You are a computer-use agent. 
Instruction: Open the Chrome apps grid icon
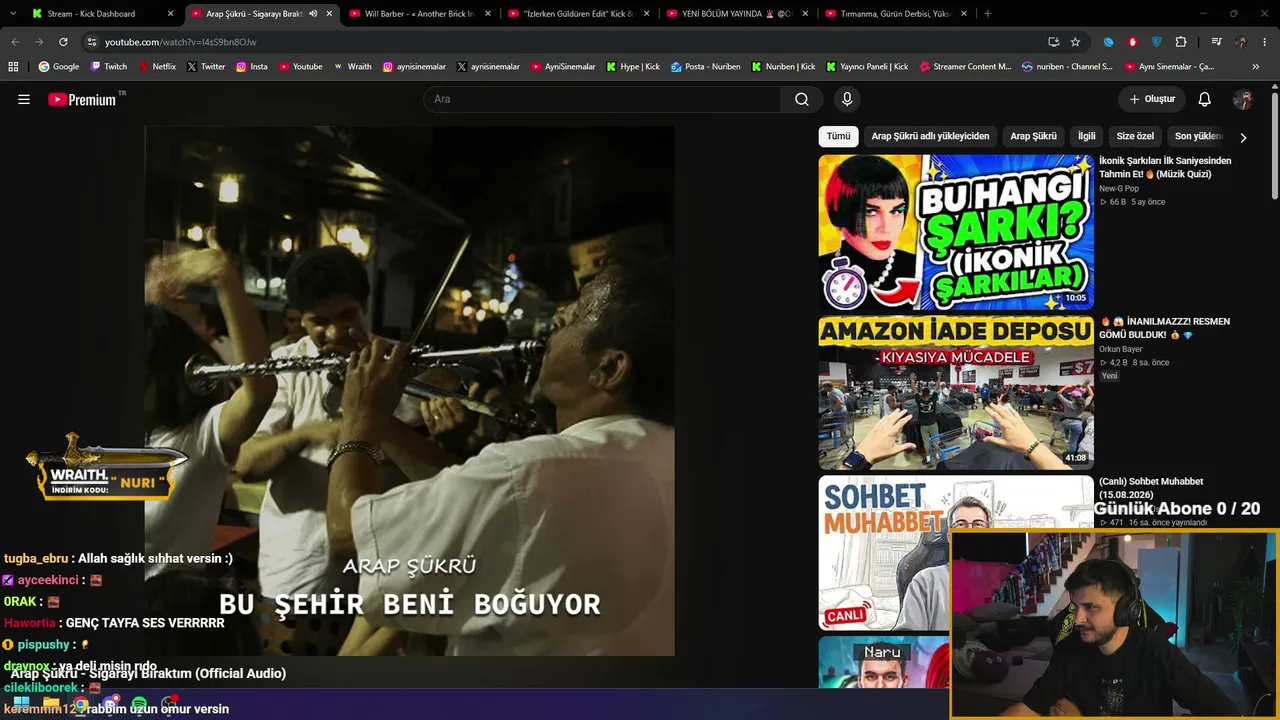13,67
